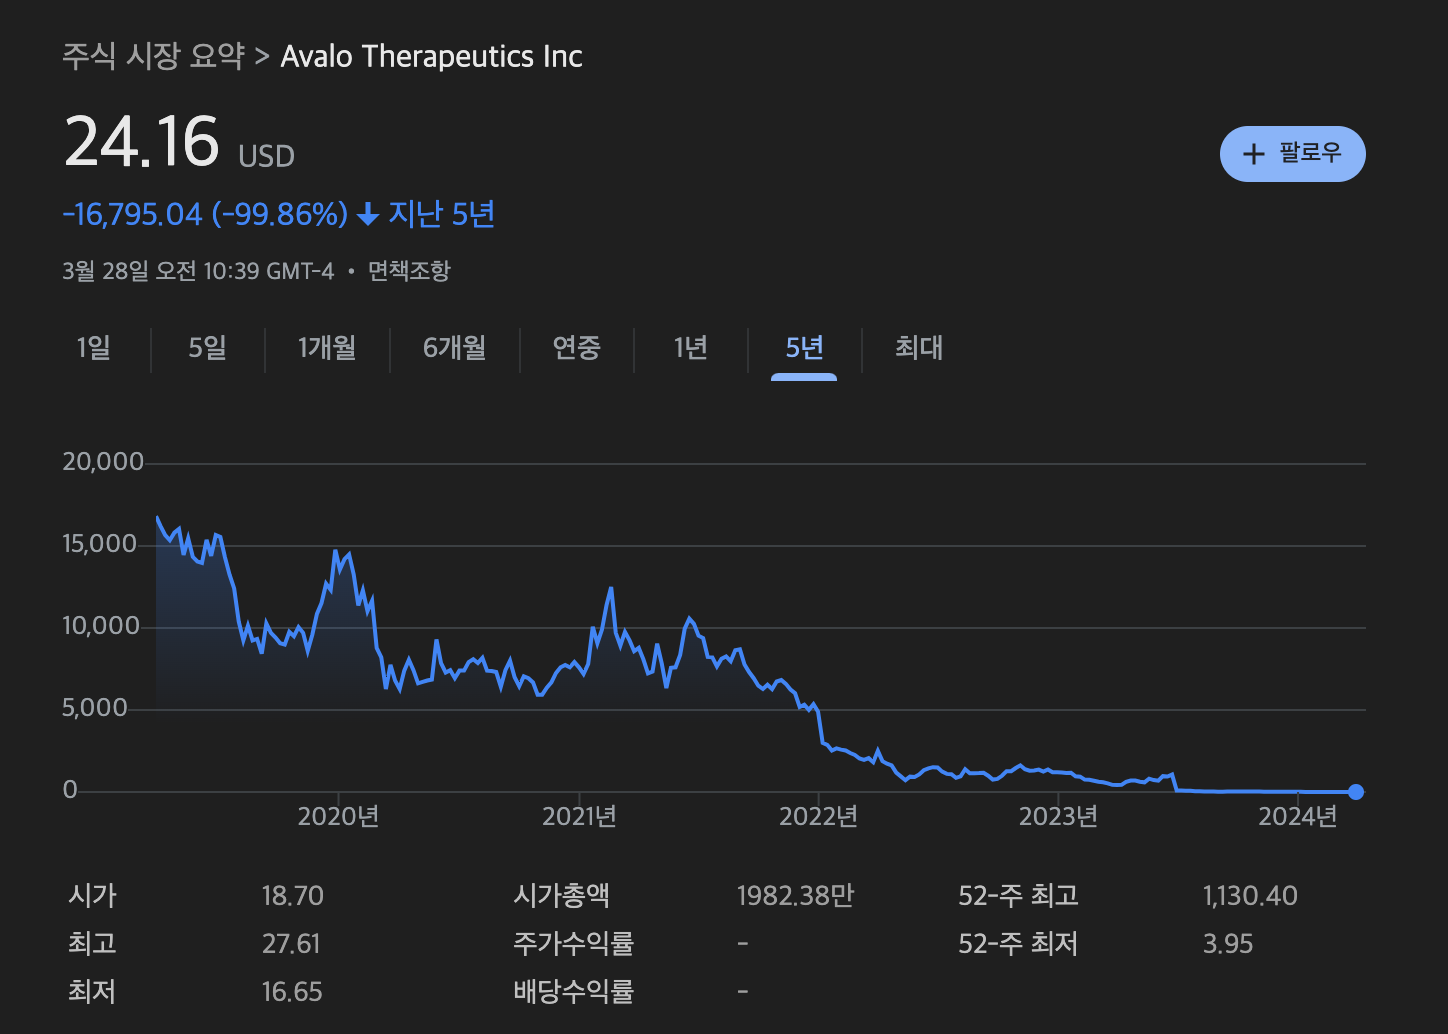Click the Avalo Therapeutics Inc title
The image size is (1448, 1034).
tap(431, 56)
